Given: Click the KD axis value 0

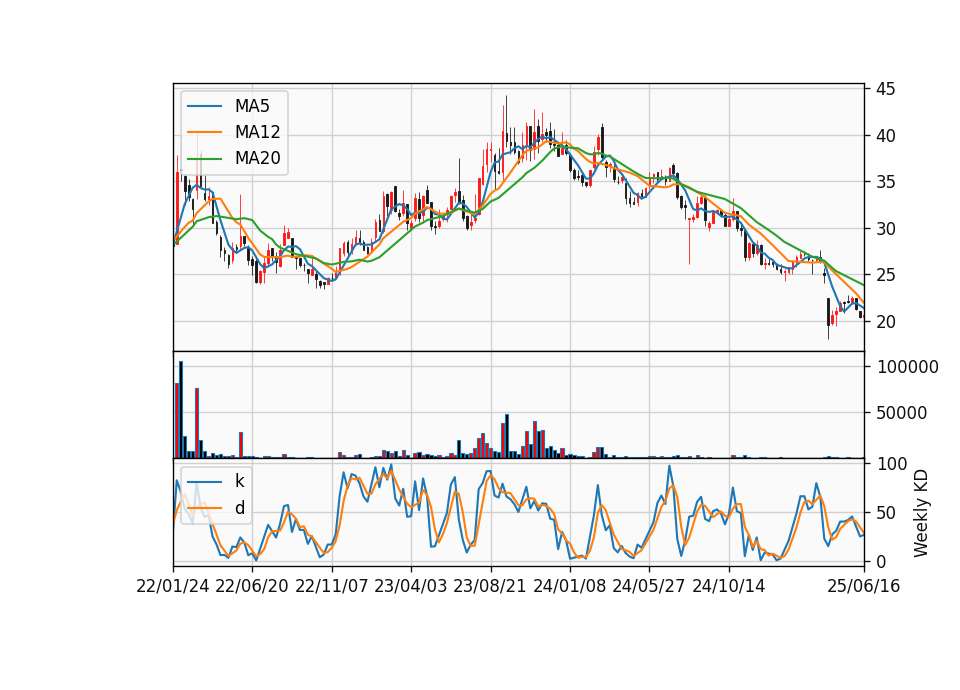Looking at the screenshot, I should pyautogui.click(x=881, y=561).
